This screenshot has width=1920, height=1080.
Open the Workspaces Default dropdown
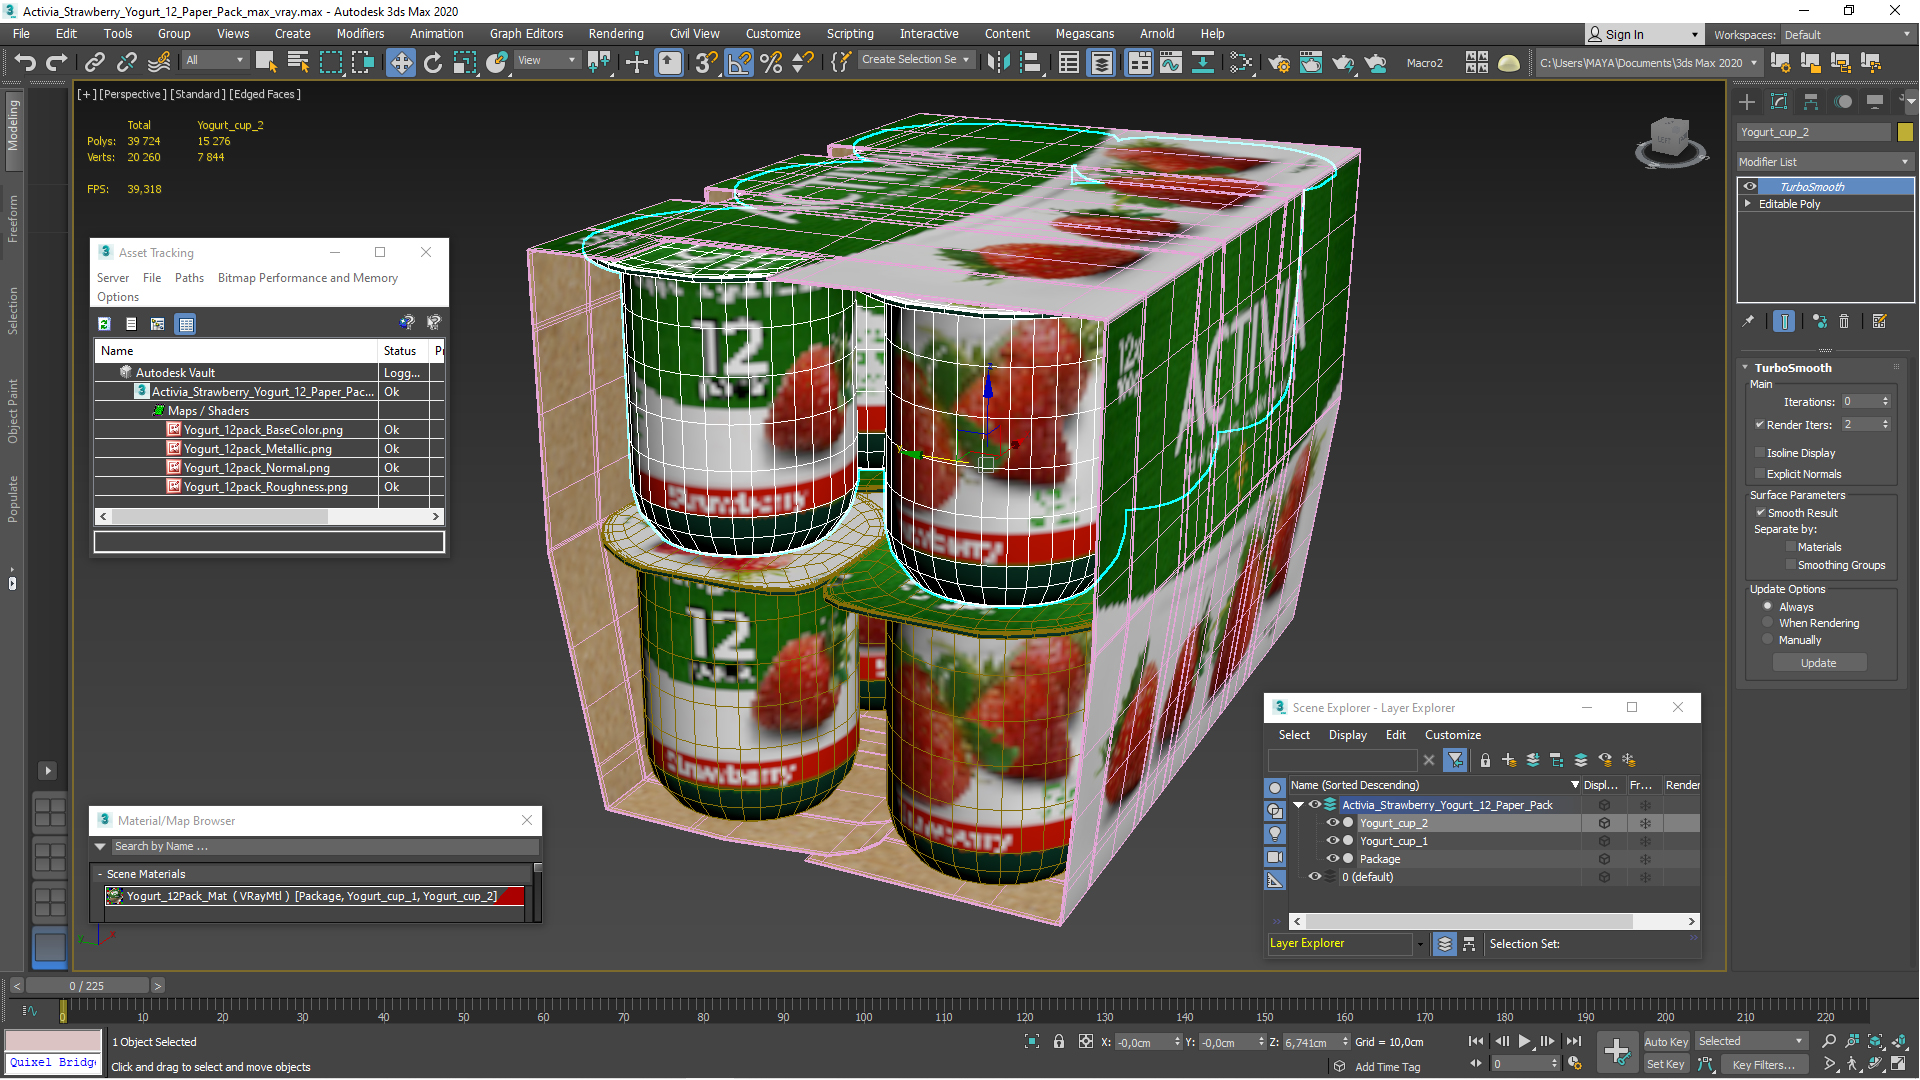pos(1847,34)
